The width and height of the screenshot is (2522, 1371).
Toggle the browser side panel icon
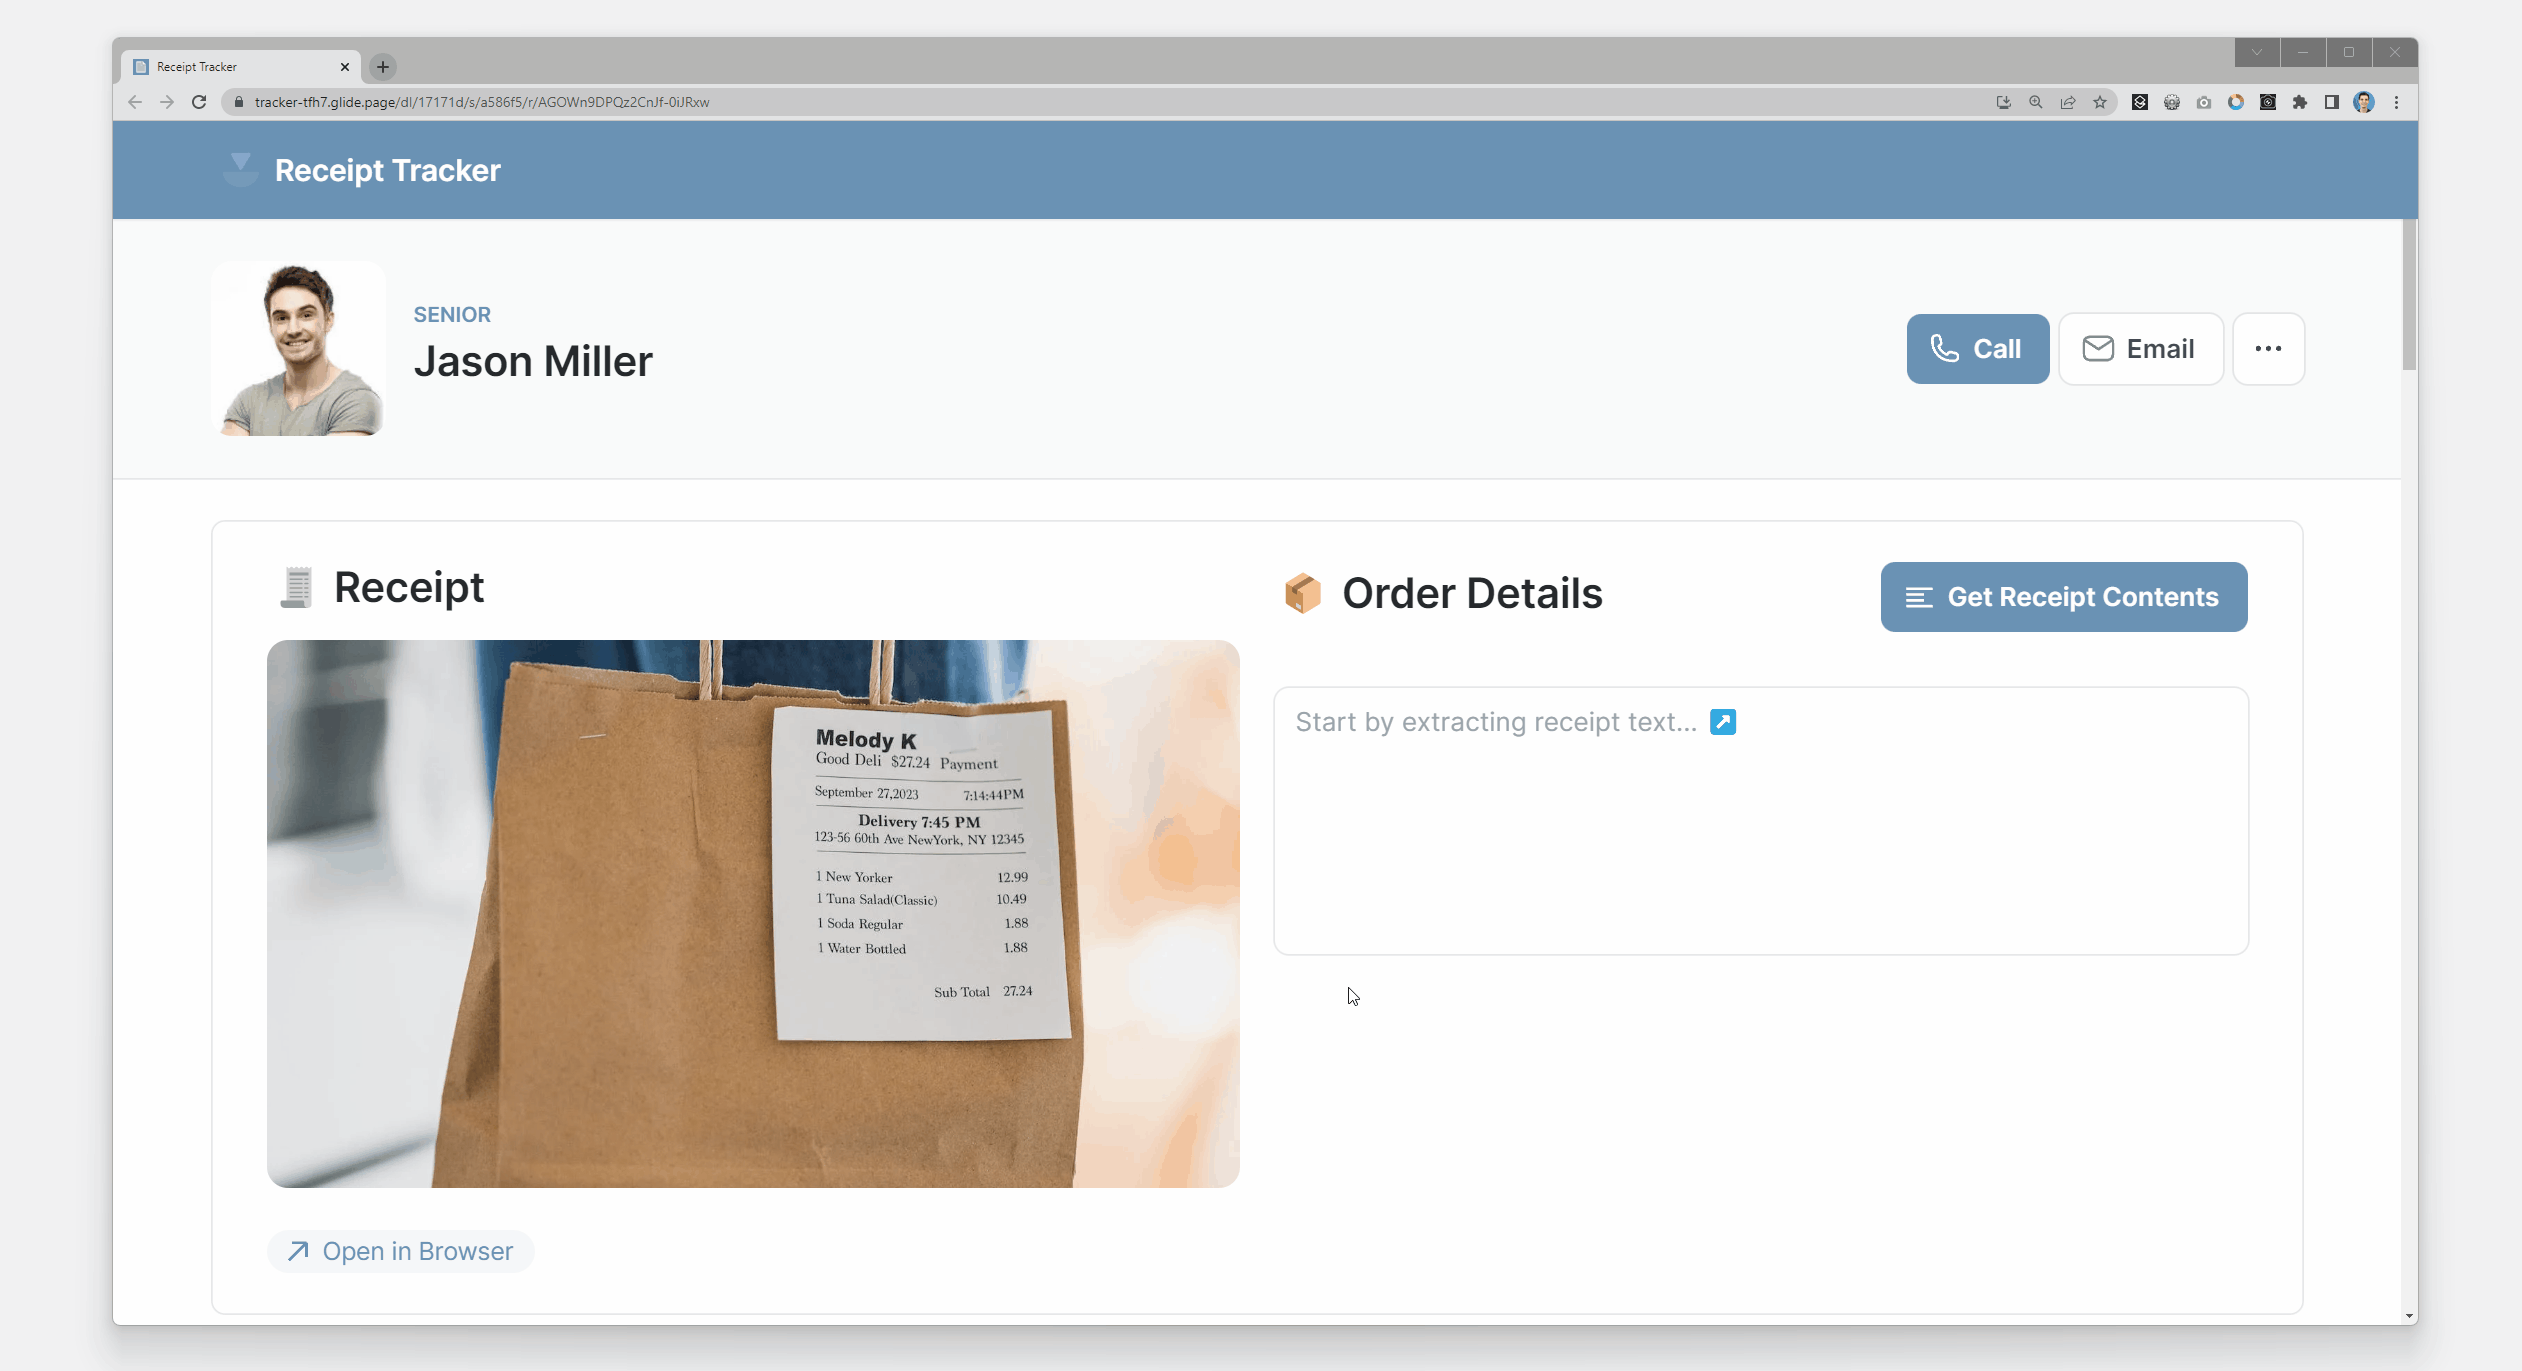(2332, 102)
